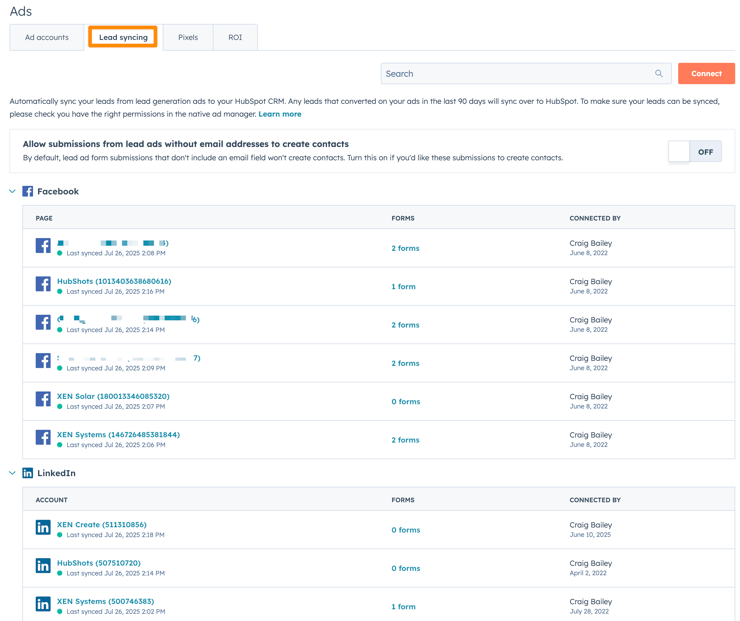Open the blurred Facebook page link synced 2:09 PM
The image size is (740, 621).
pyautogui.click(x=129, y=358)
